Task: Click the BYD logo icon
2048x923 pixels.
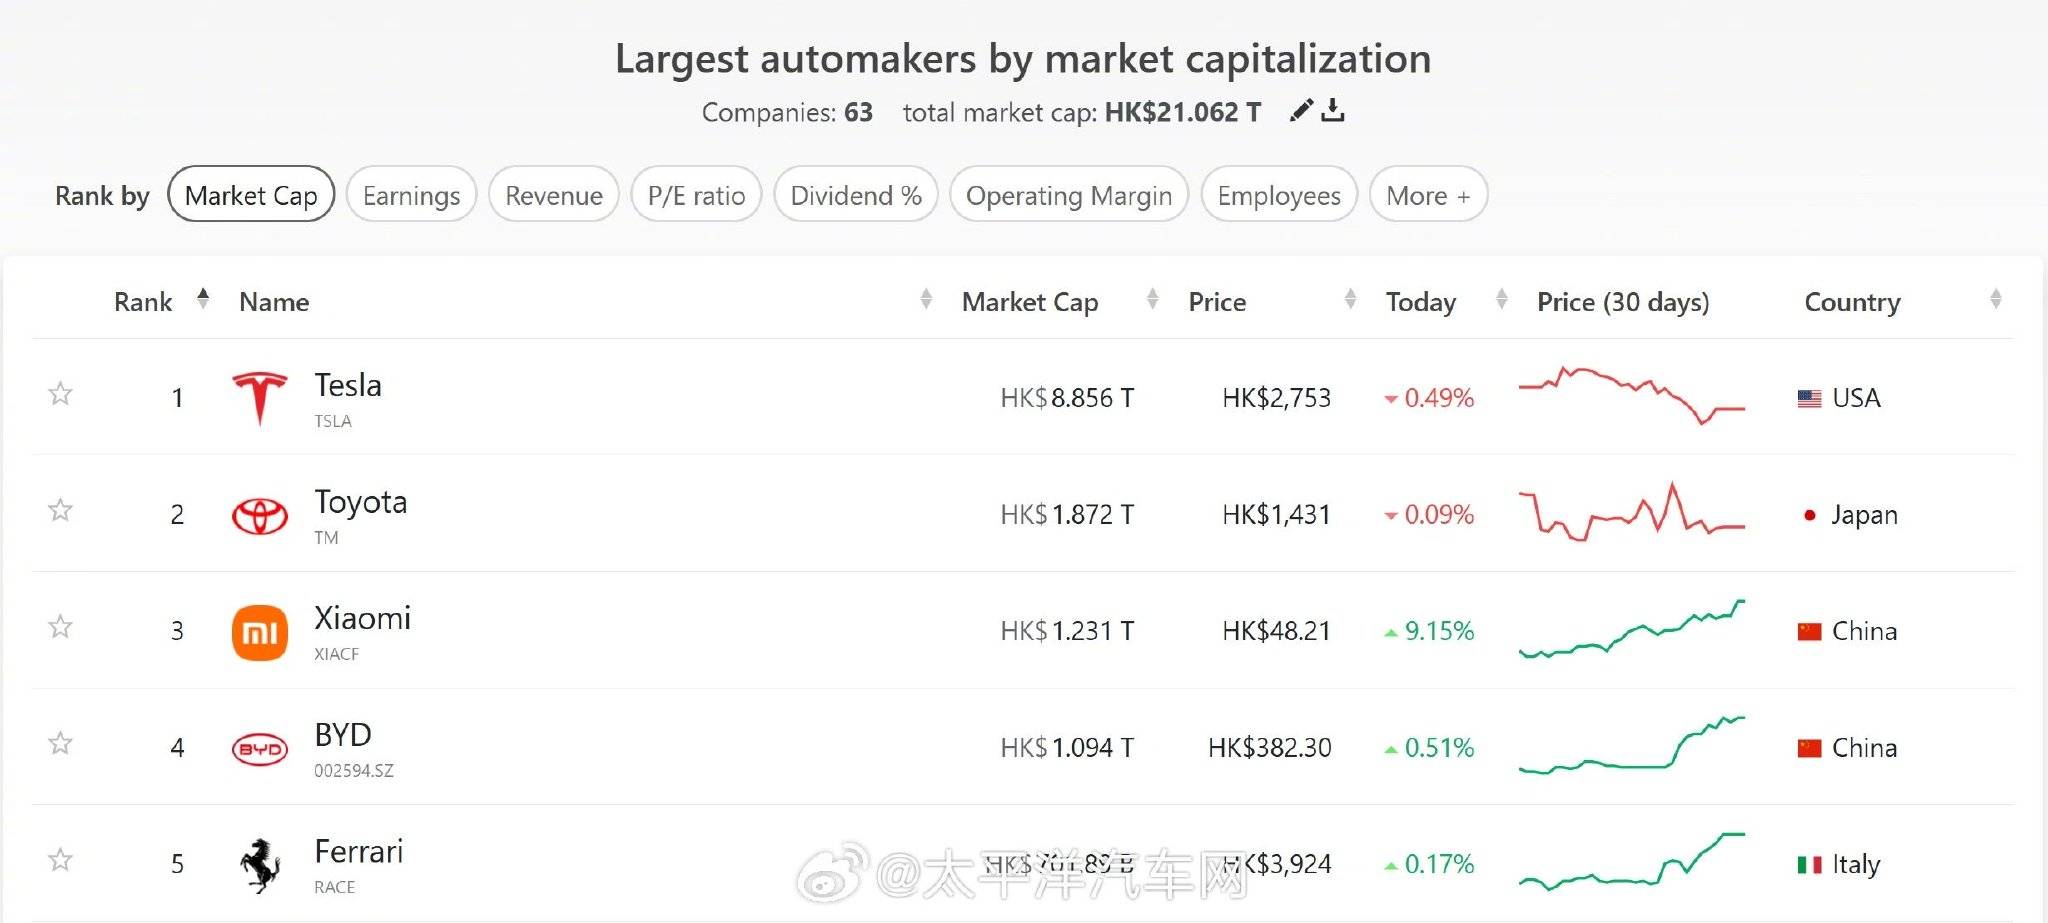Action: [260, 748]
